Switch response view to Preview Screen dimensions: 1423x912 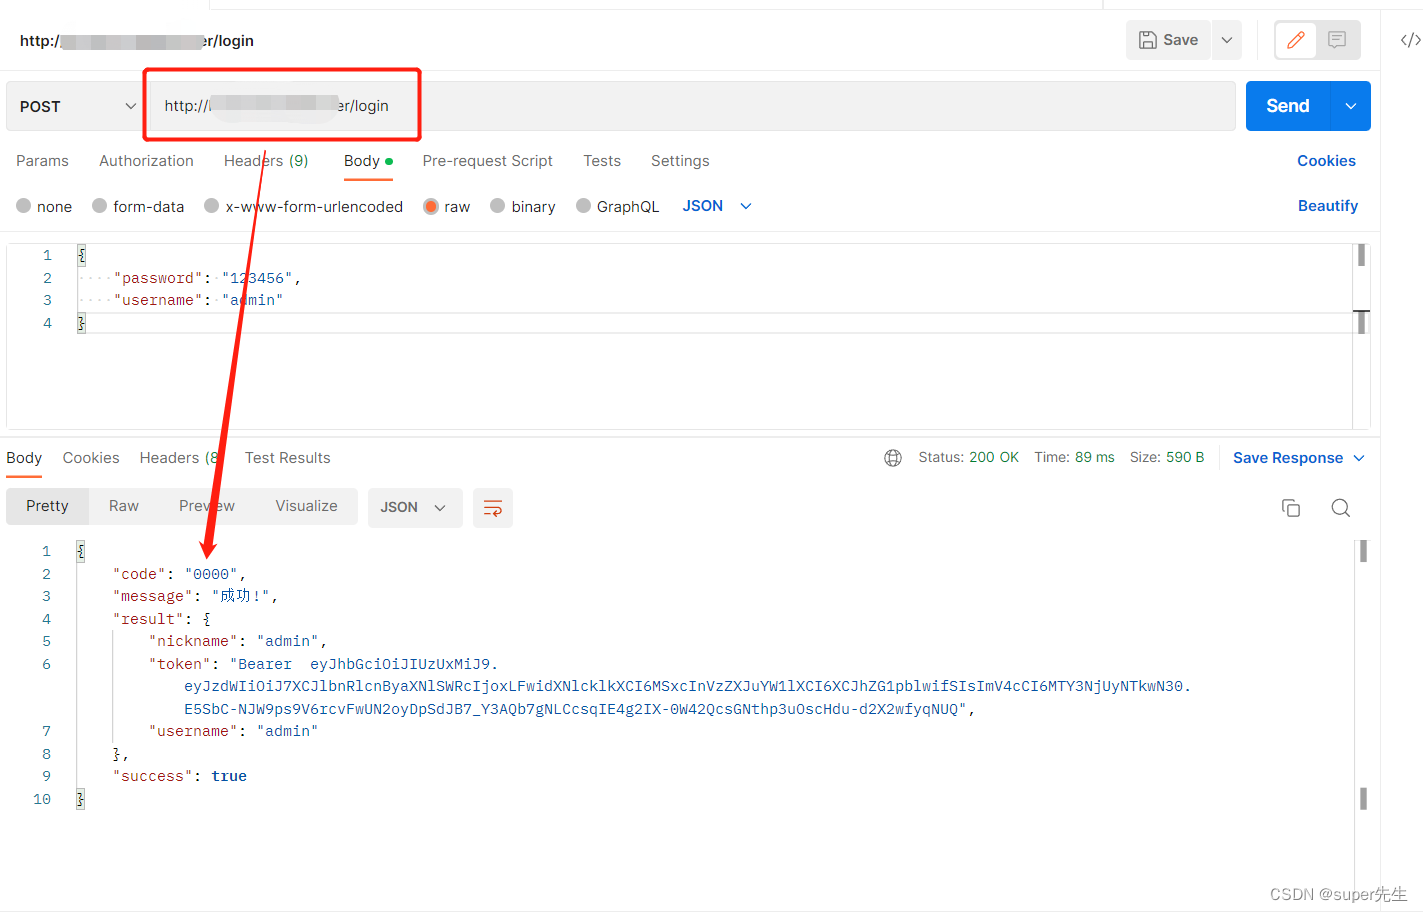click(207, 506)
